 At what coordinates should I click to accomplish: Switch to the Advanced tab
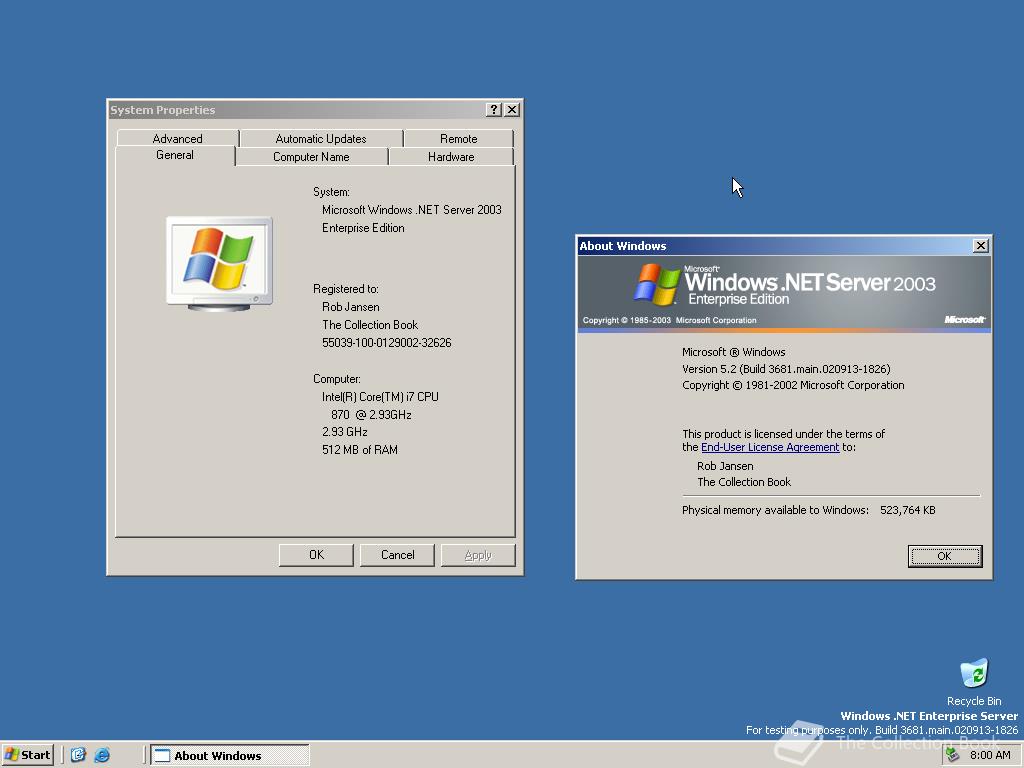[177, 138]
